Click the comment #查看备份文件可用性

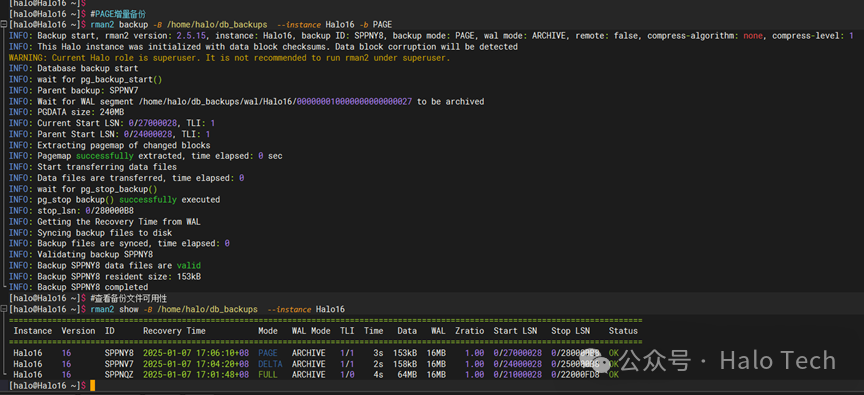click(x=128, y=298)
